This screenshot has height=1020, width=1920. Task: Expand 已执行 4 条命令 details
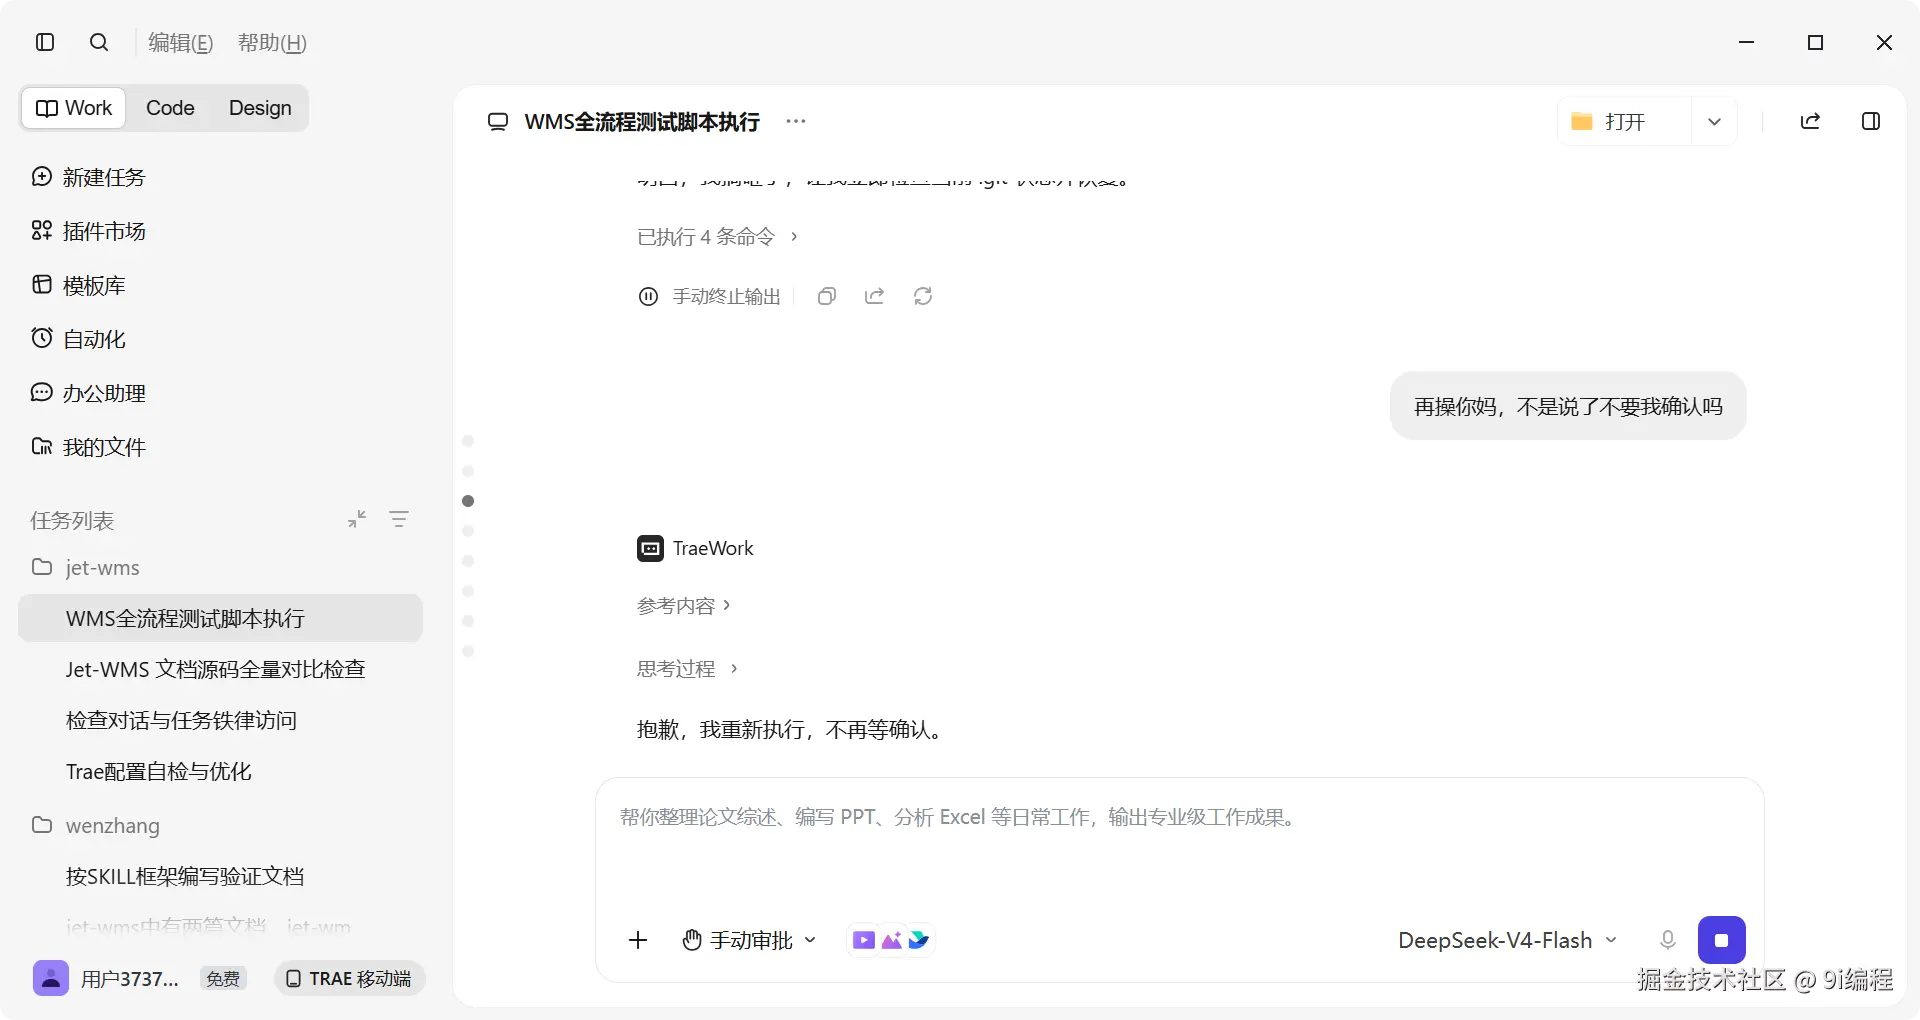(717, 236)
